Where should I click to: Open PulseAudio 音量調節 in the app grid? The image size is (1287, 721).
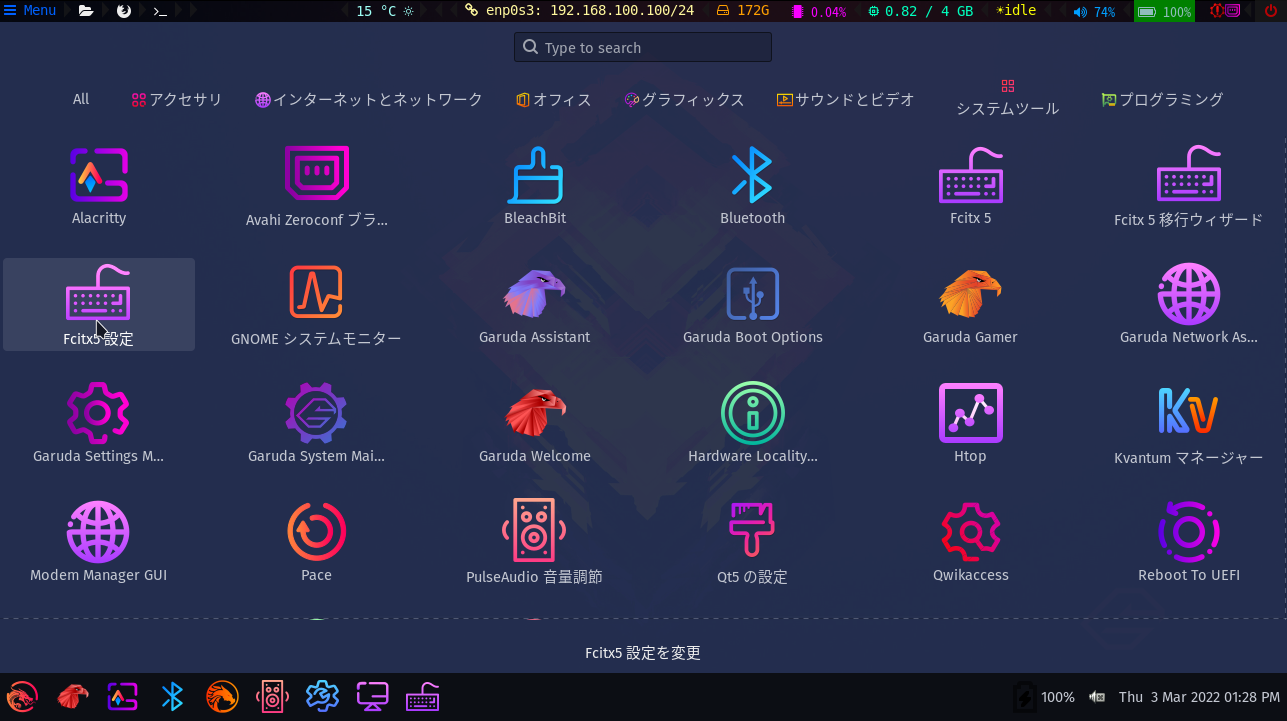click(x=535, y=544)
